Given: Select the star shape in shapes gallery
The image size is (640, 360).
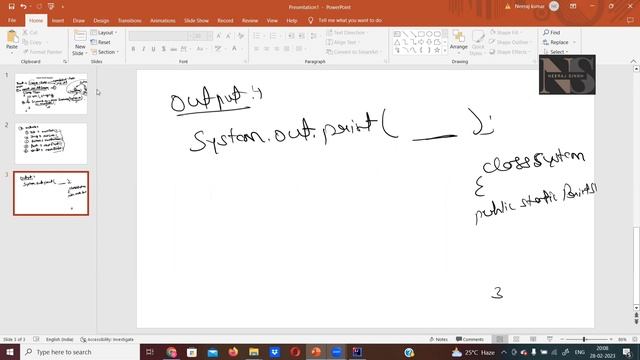Looking at the screenshot, I should click(437, 50).
